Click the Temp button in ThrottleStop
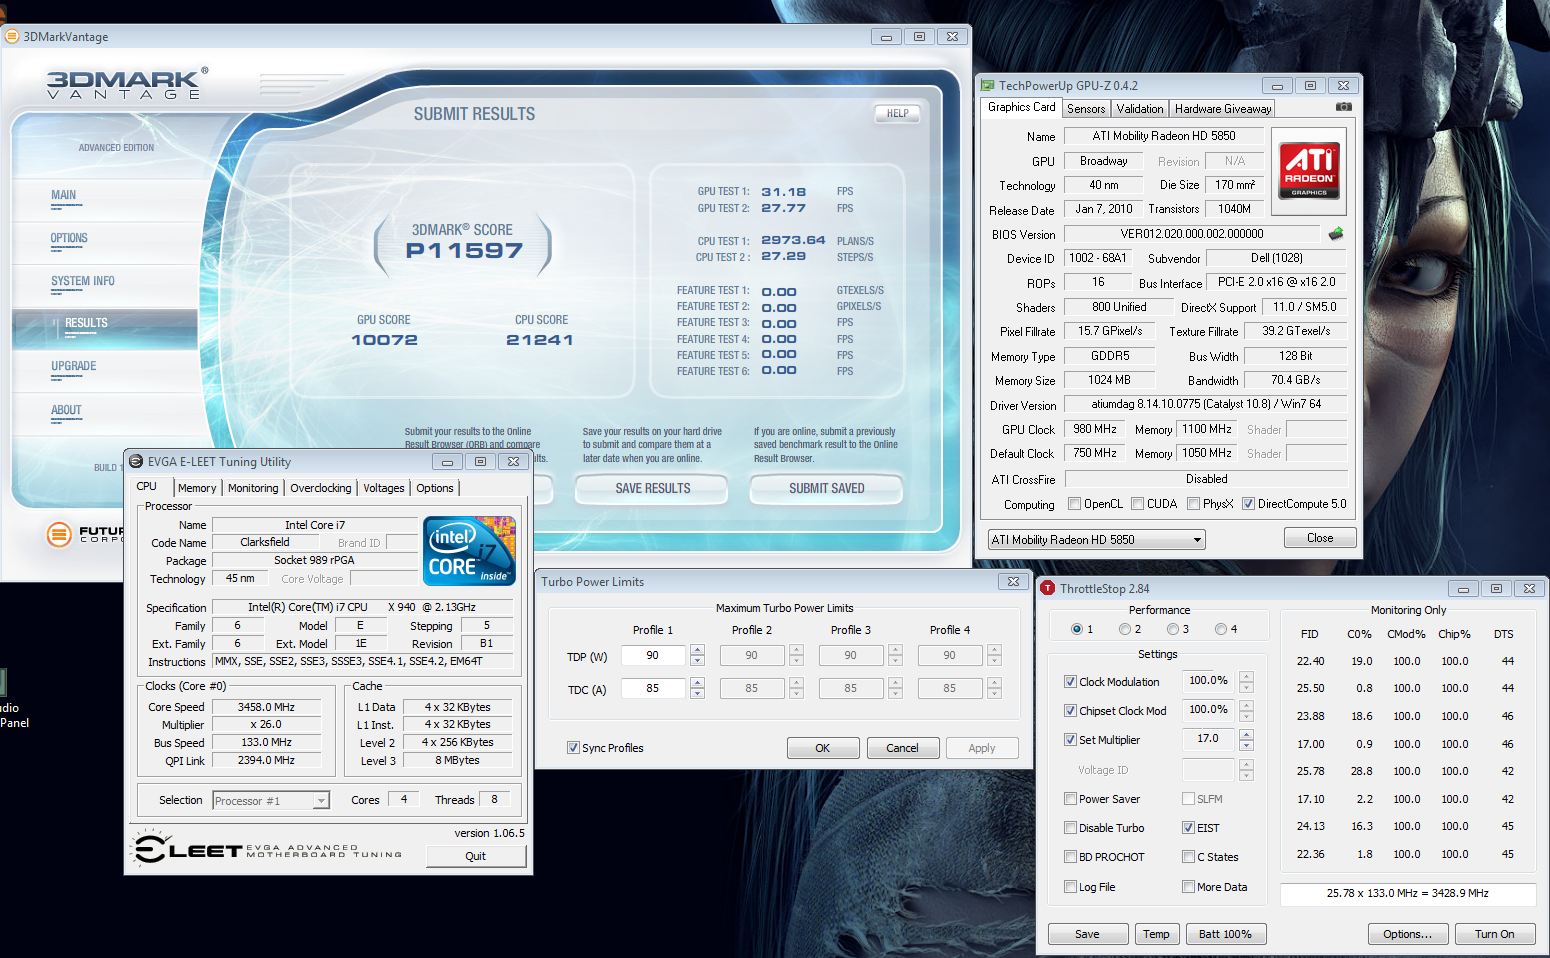 pos(1156,934)
